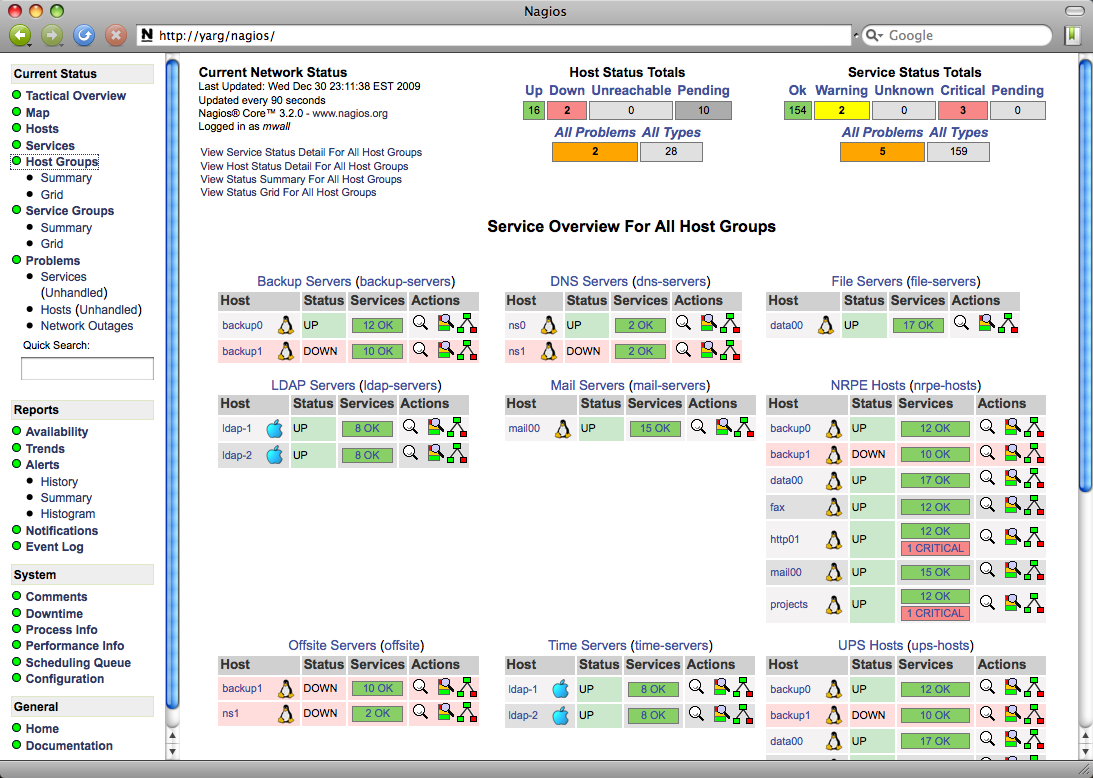Open the Backup Servers host group link

tap(304, 281)
